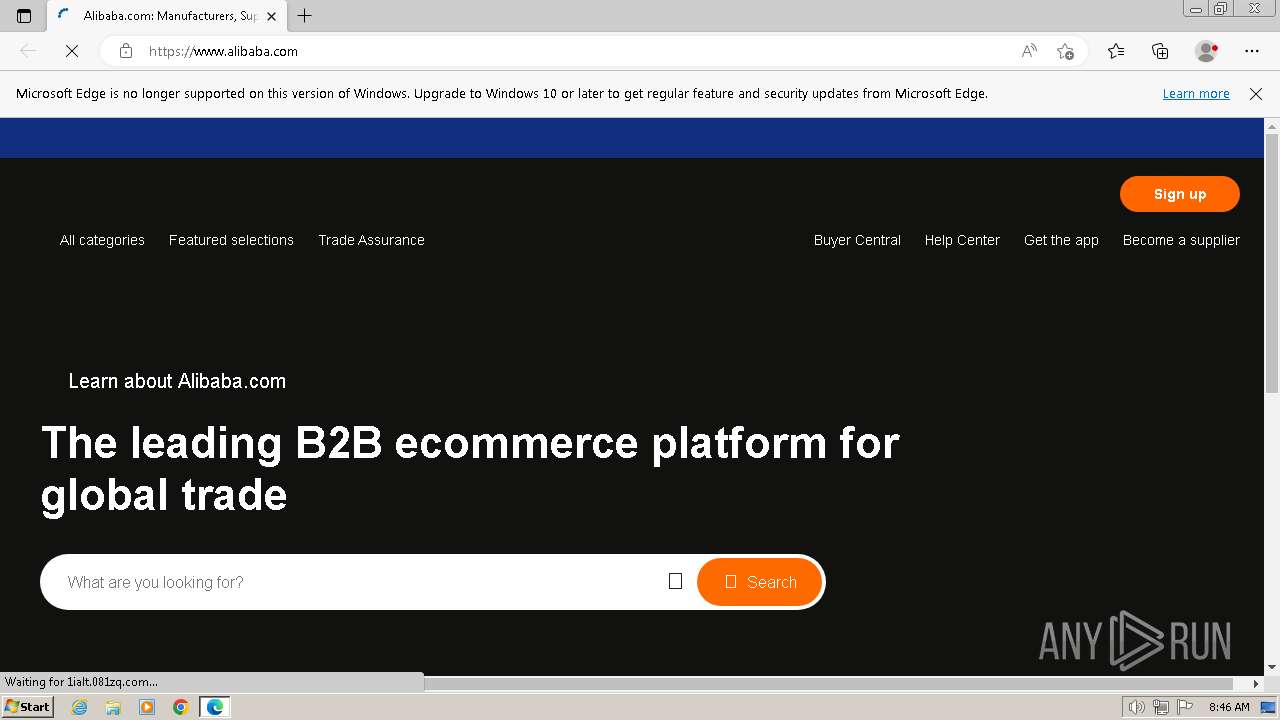Click the orange Search button
The width and height of the screenshot is (1280, 720).
pos(760,582)
